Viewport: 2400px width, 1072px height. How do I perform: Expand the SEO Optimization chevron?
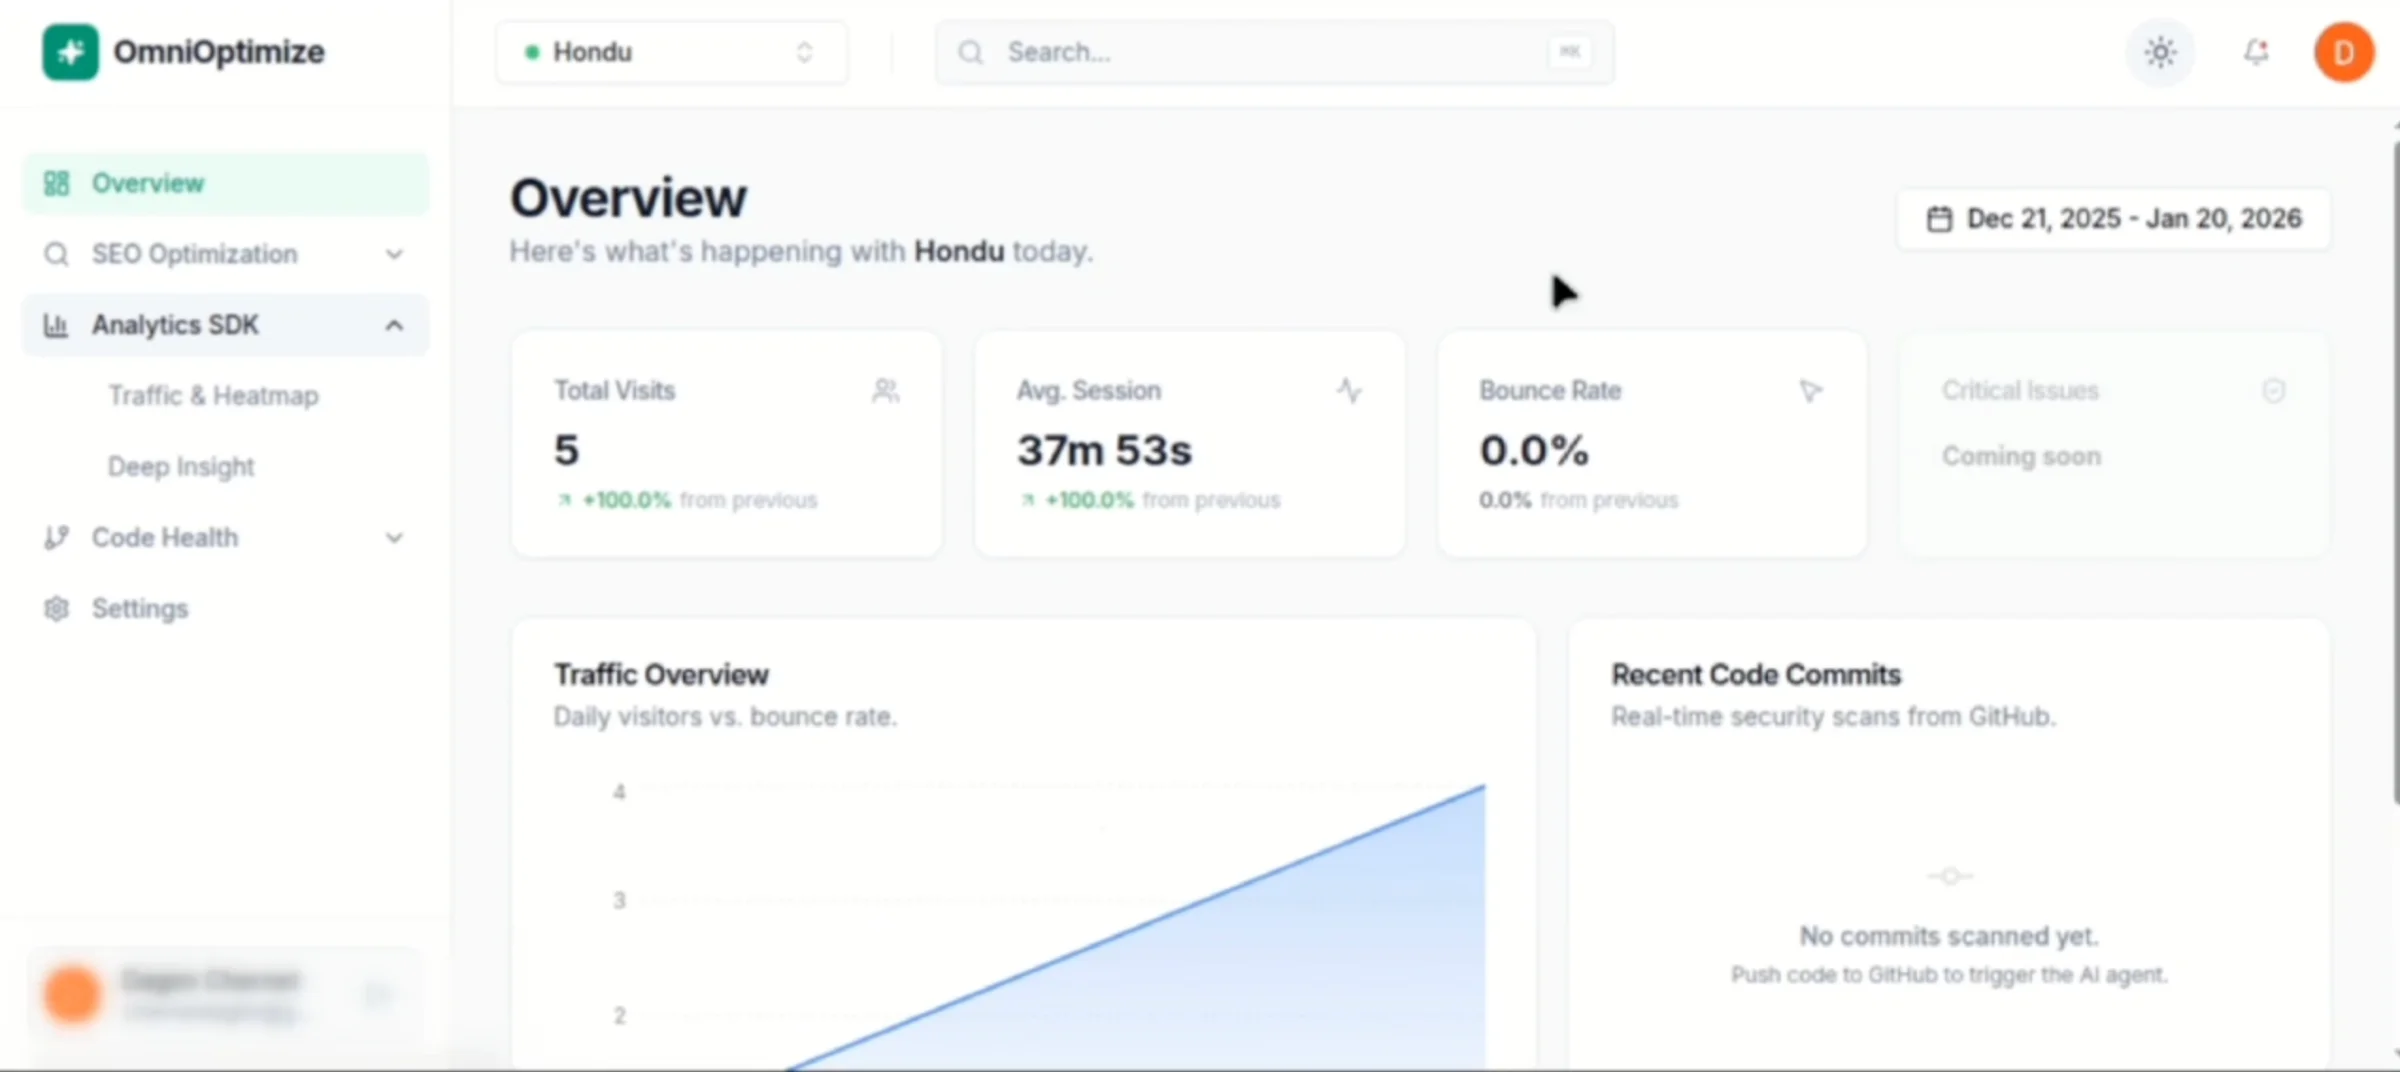click(395, 254)
